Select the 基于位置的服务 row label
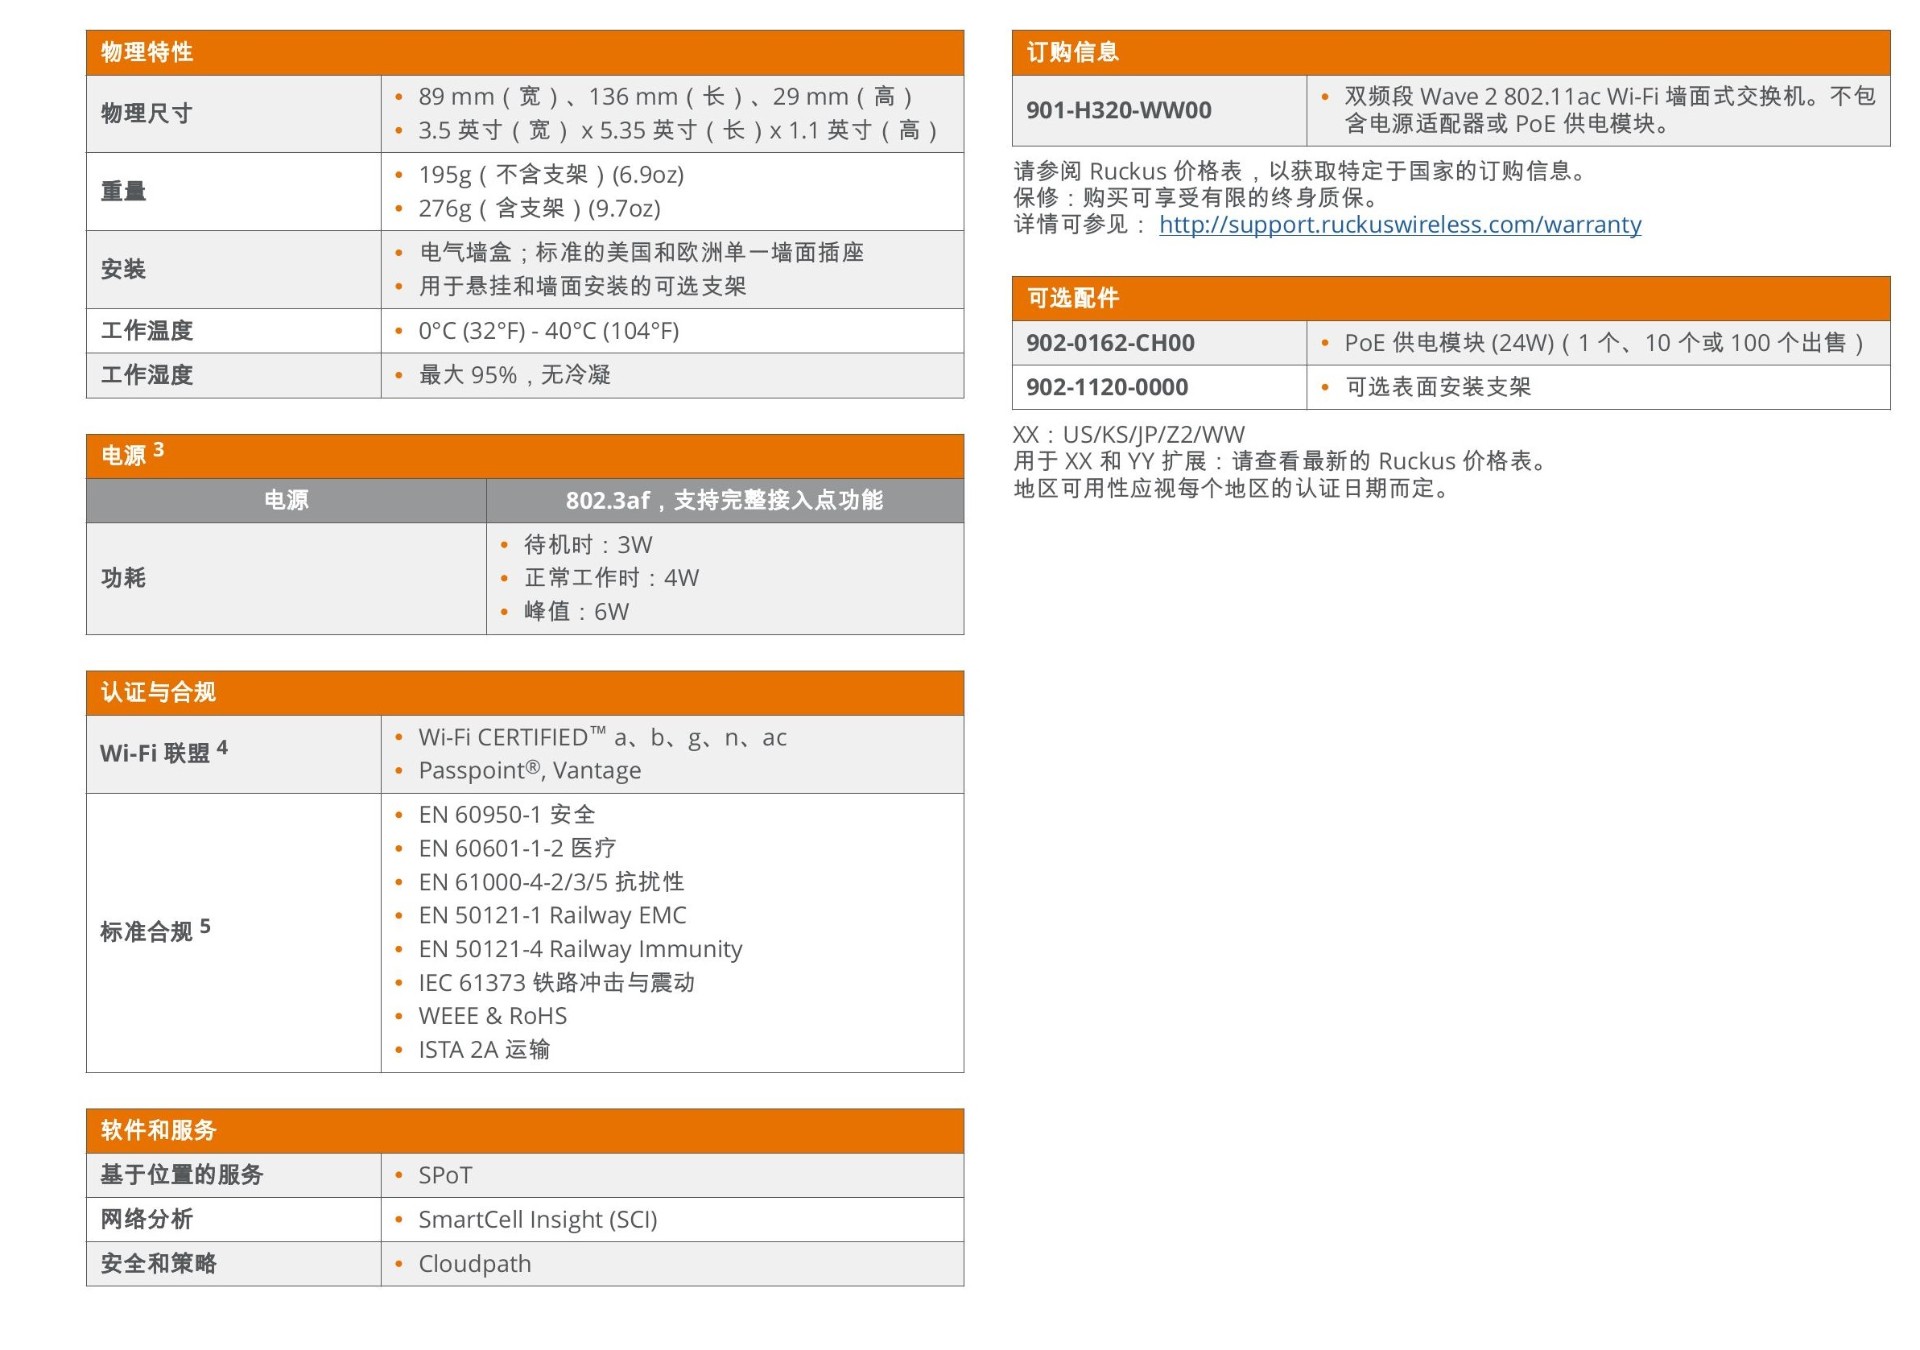This screenshot has height=1350, width=1920. 182,1175
